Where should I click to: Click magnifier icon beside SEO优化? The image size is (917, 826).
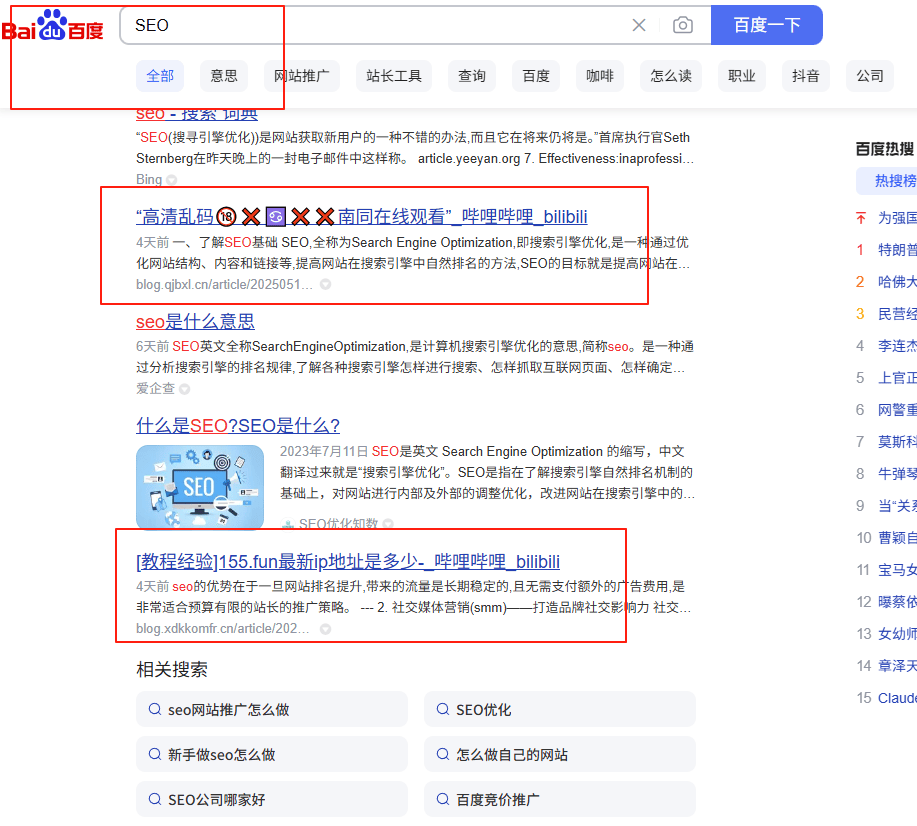pyautogui.click(x=443, y=709)
